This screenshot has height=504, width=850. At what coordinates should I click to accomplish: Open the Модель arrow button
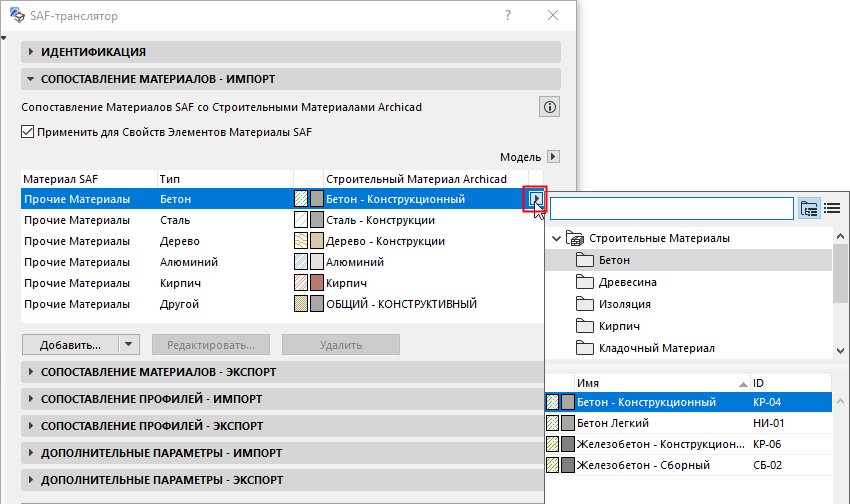[553, 157]
